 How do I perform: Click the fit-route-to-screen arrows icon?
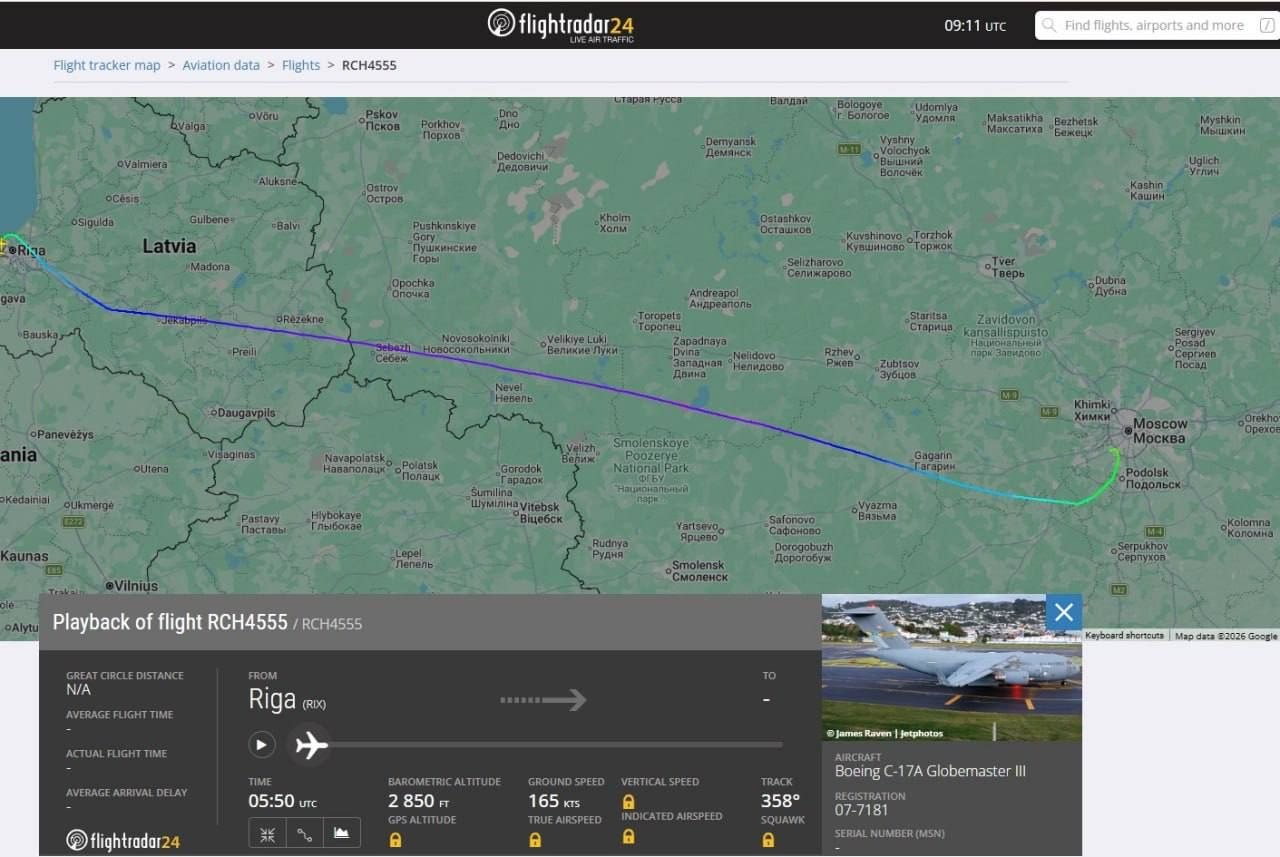click(x=267, y=833)
